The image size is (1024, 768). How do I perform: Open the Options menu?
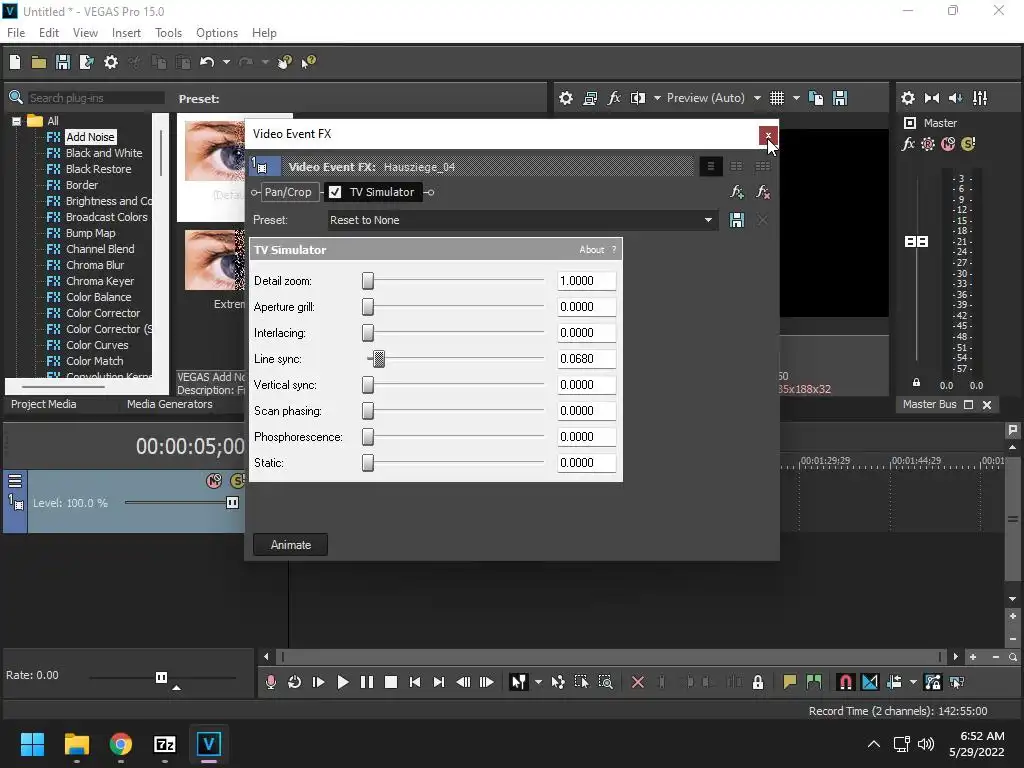pyautogui.click(x=217, y=33)
